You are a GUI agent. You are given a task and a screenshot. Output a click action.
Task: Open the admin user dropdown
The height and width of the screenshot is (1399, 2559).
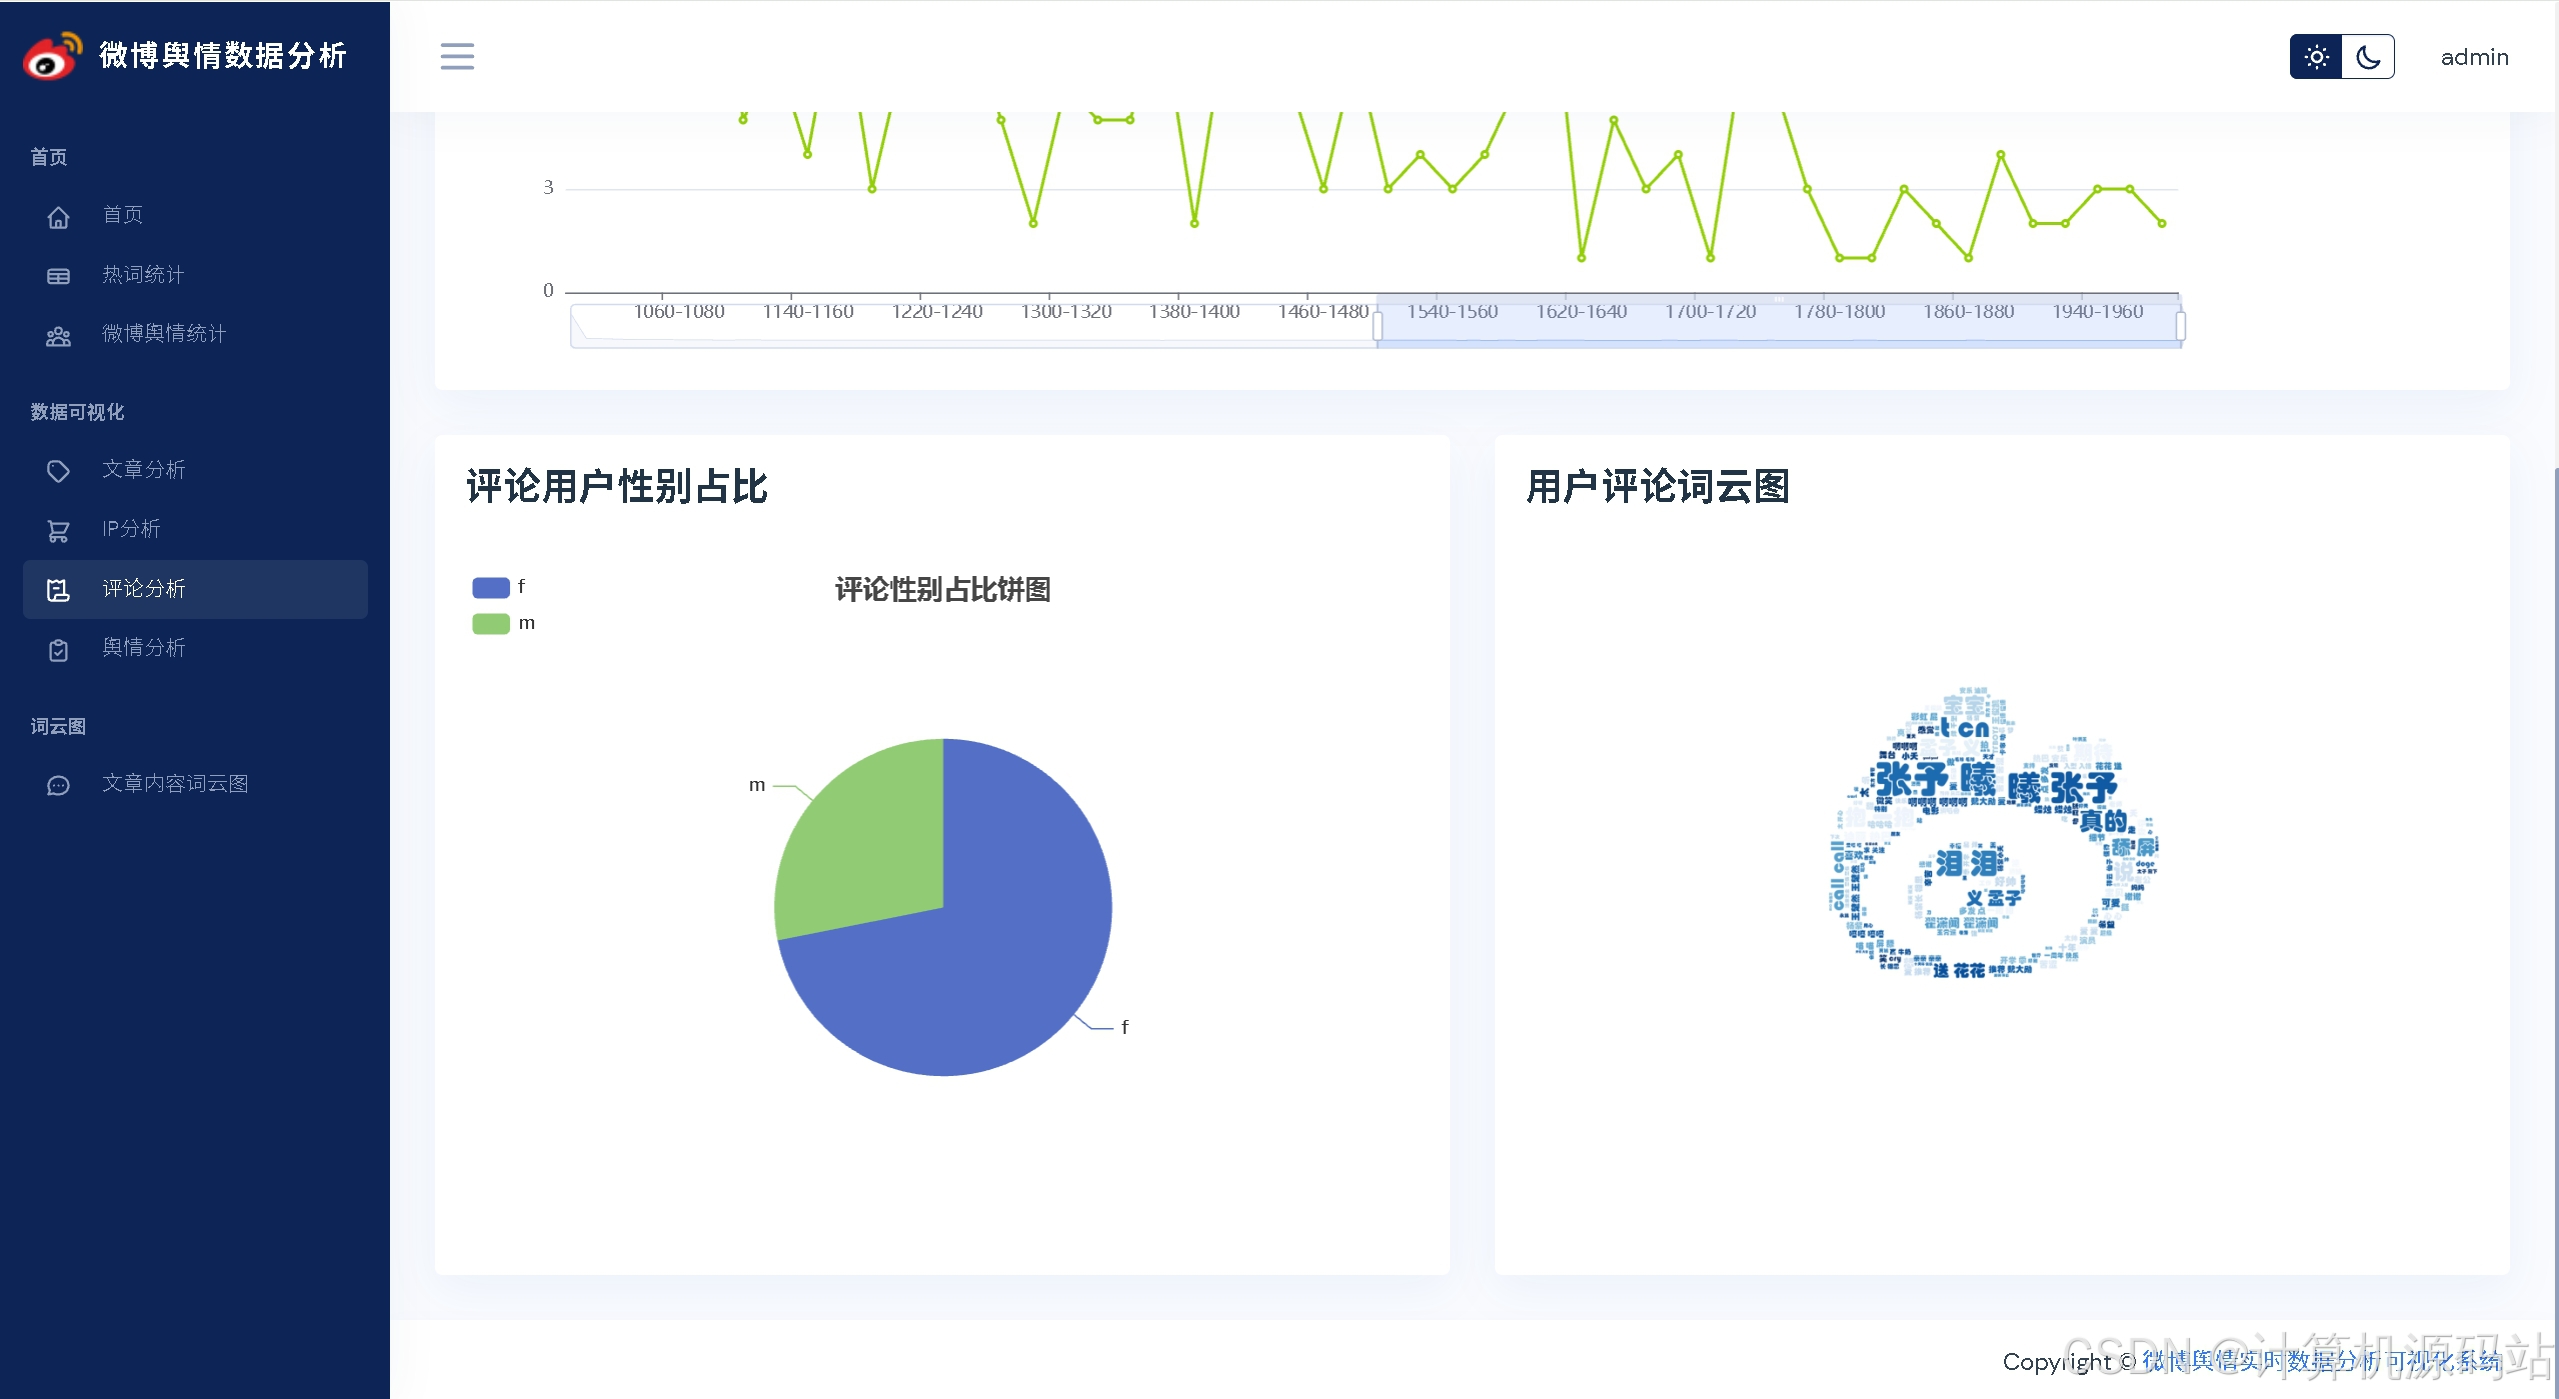[x=2474, y=57]
